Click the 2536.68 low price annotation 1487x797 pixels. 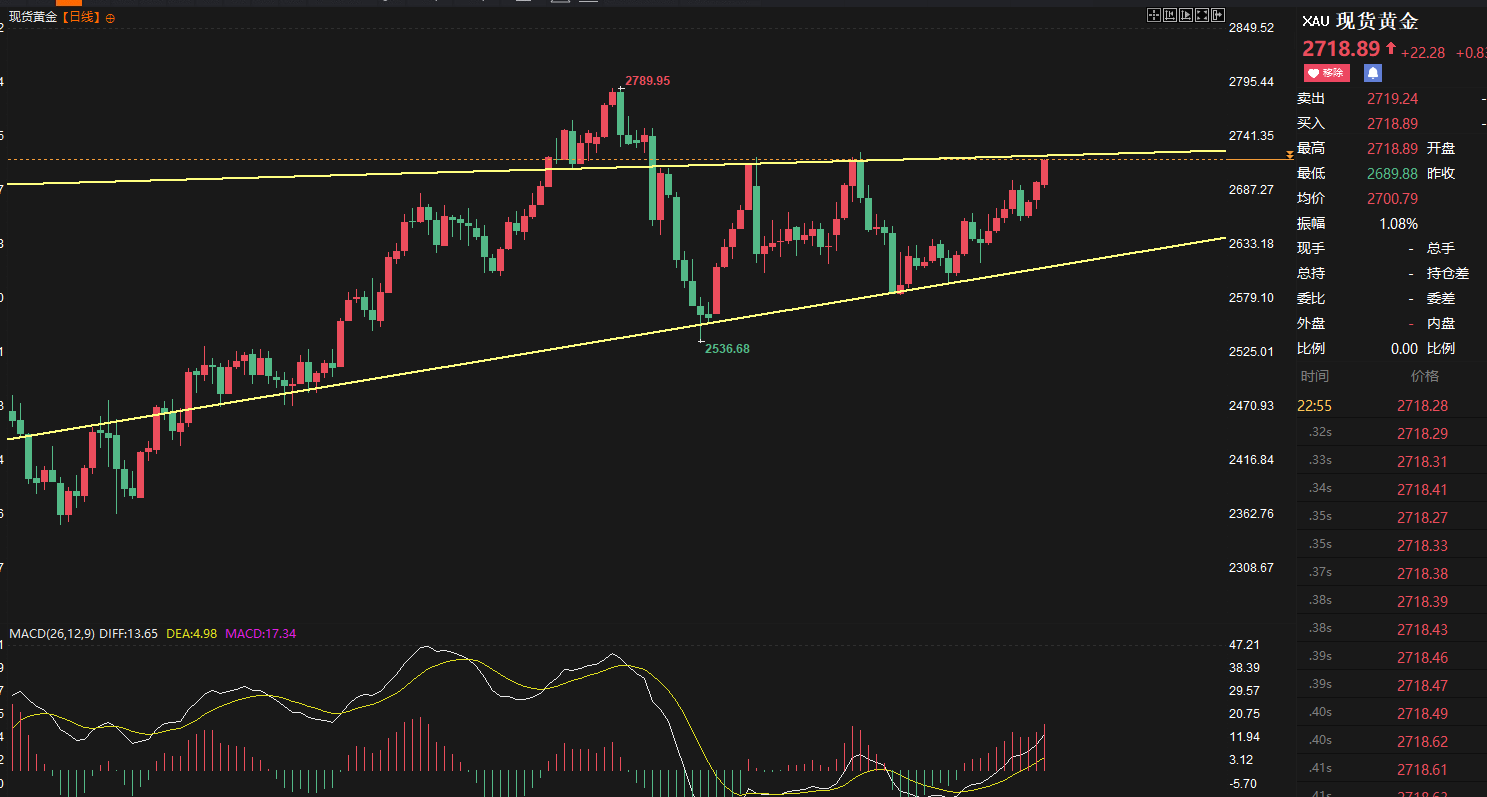[x=727, y=349]
